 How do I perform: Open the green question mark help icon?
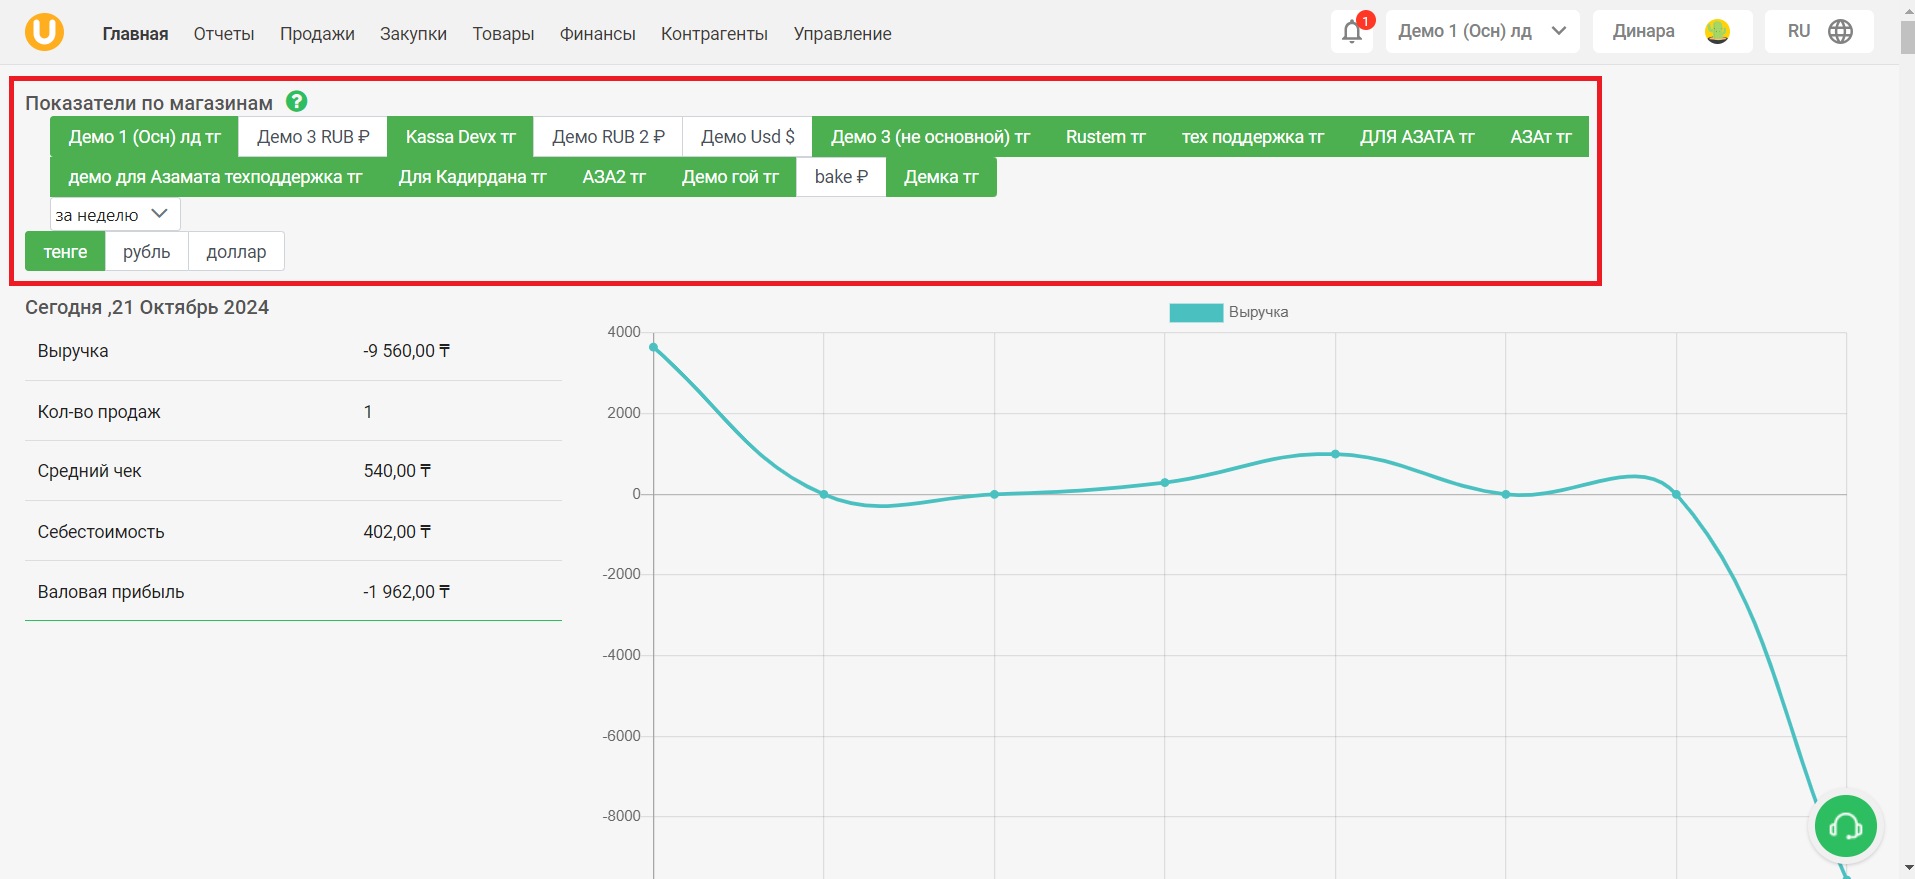point(297,101)
